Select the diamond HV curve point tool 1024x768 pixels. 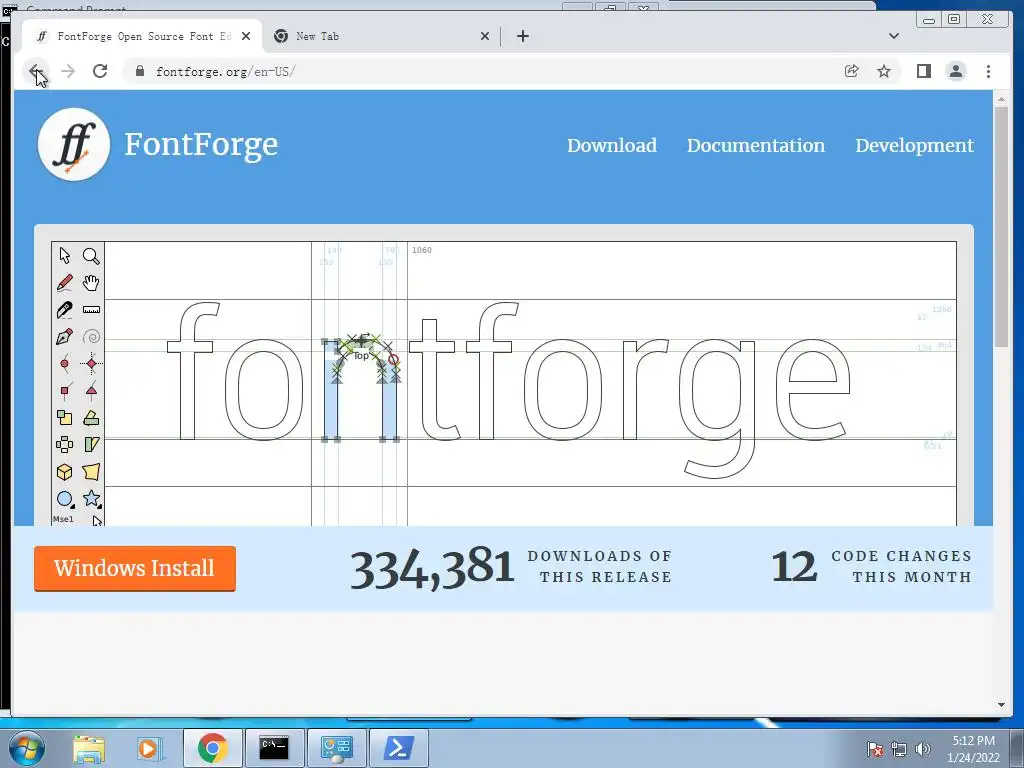coord(91,364)
